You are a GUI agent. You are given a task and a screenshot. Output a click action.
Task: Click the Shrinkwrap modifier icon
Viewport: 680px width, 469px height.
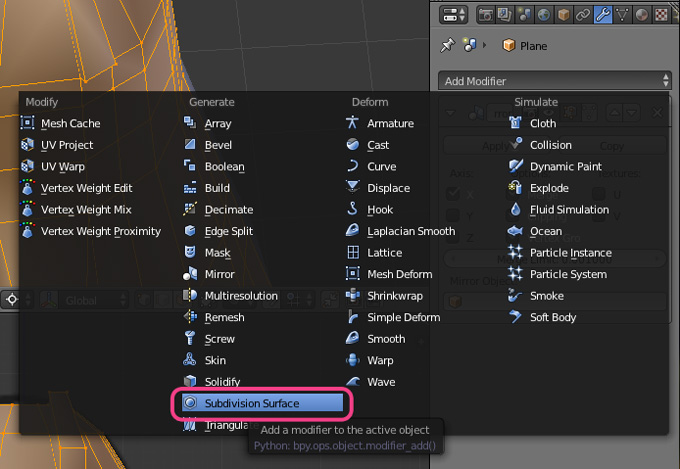click(x=353, y=295)
